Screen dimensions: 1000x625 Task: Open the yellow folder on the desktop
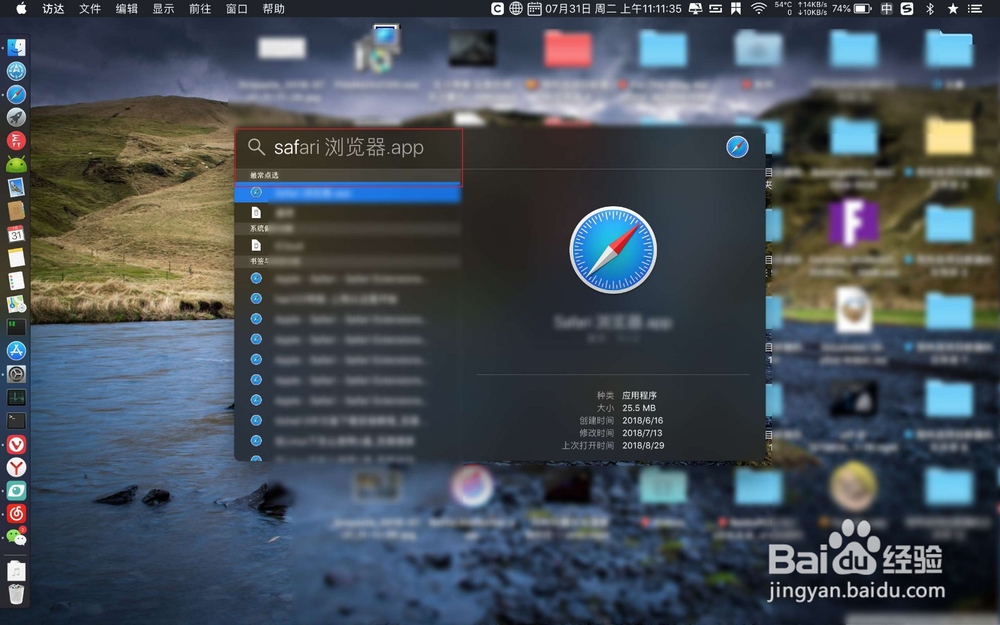coord(949,136)
